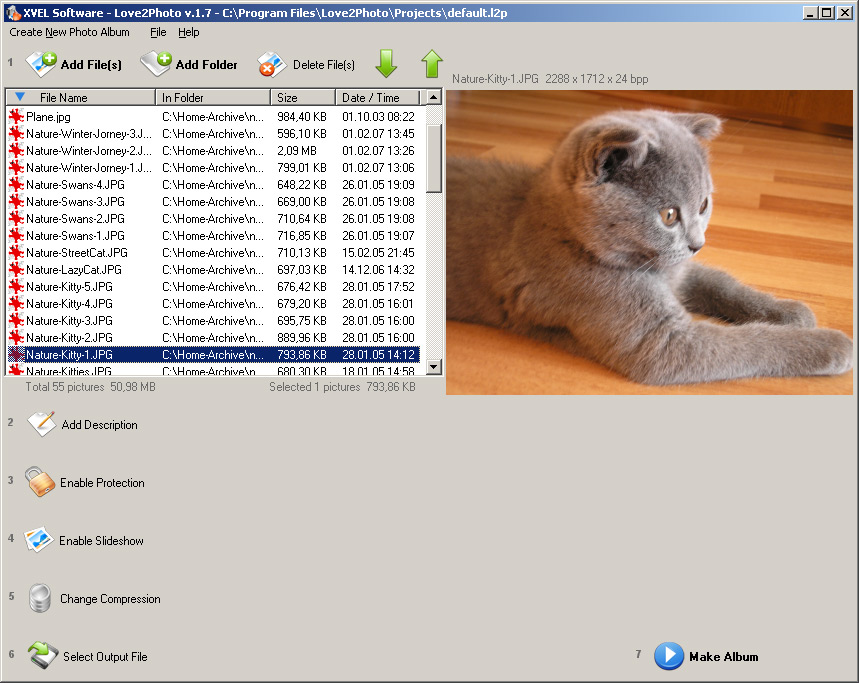Click the Add Folder icon
The height and width of the screenshot is (683, 859).
pyautogui.click(x=156, y=64)
